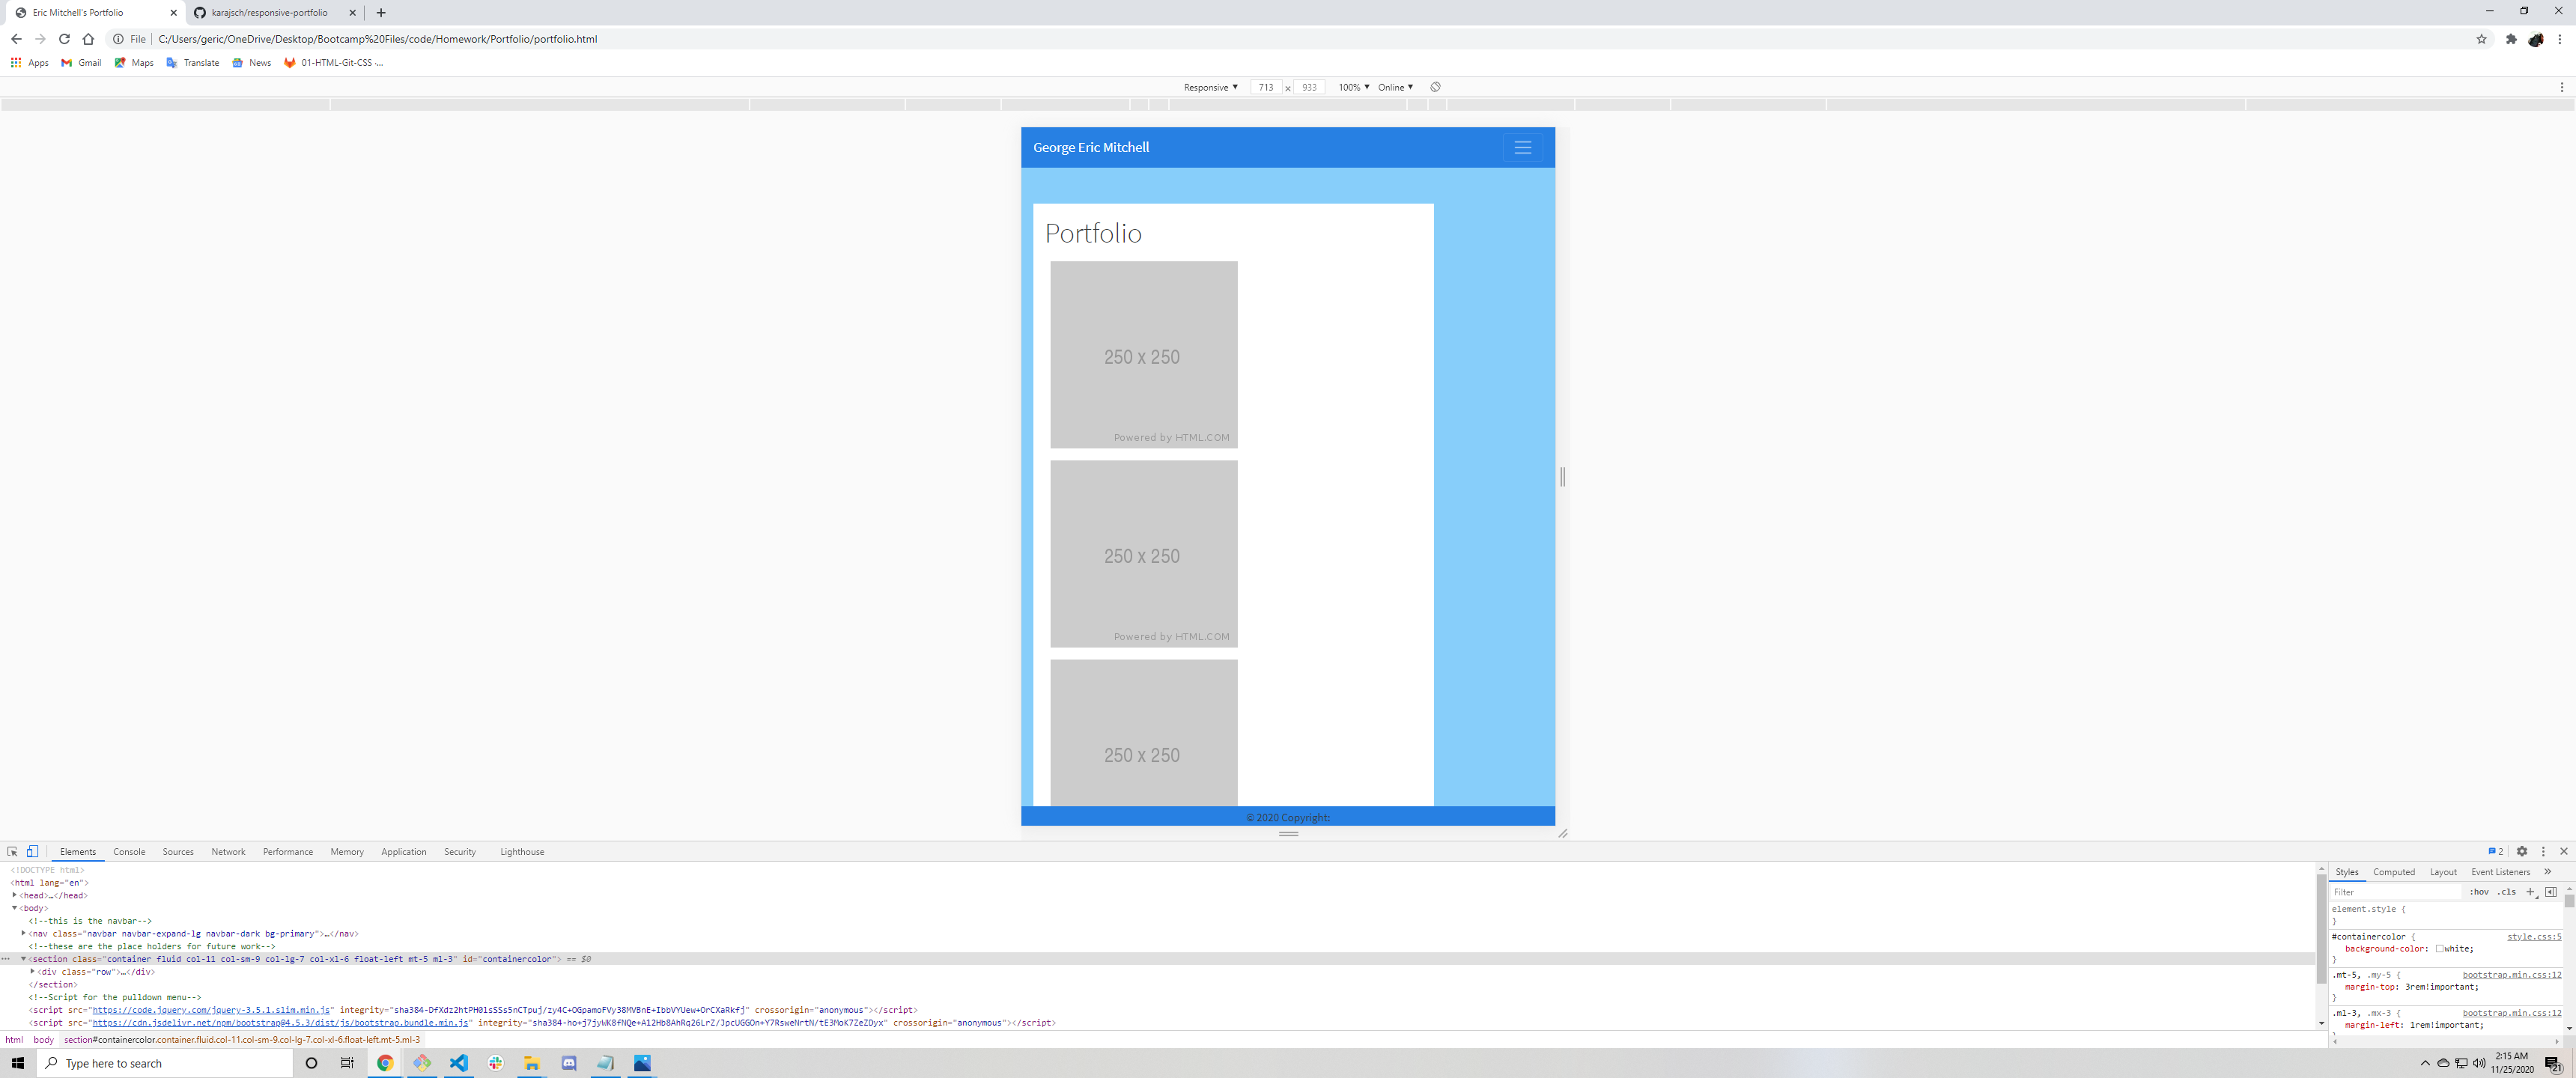This screenshot has width=2576, height=1078.
Task: Open the Chrome extensions puzzle icon
Action: [x=2510, y=39]
